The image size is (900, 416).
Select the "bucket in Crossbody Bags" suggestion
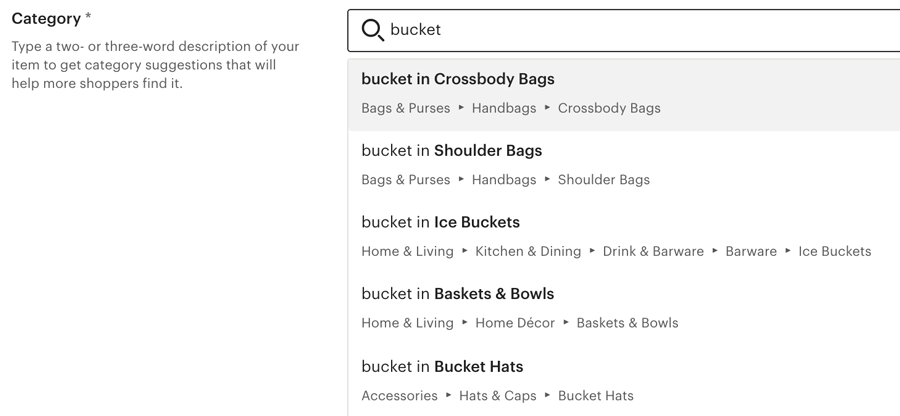coord(623,94)
